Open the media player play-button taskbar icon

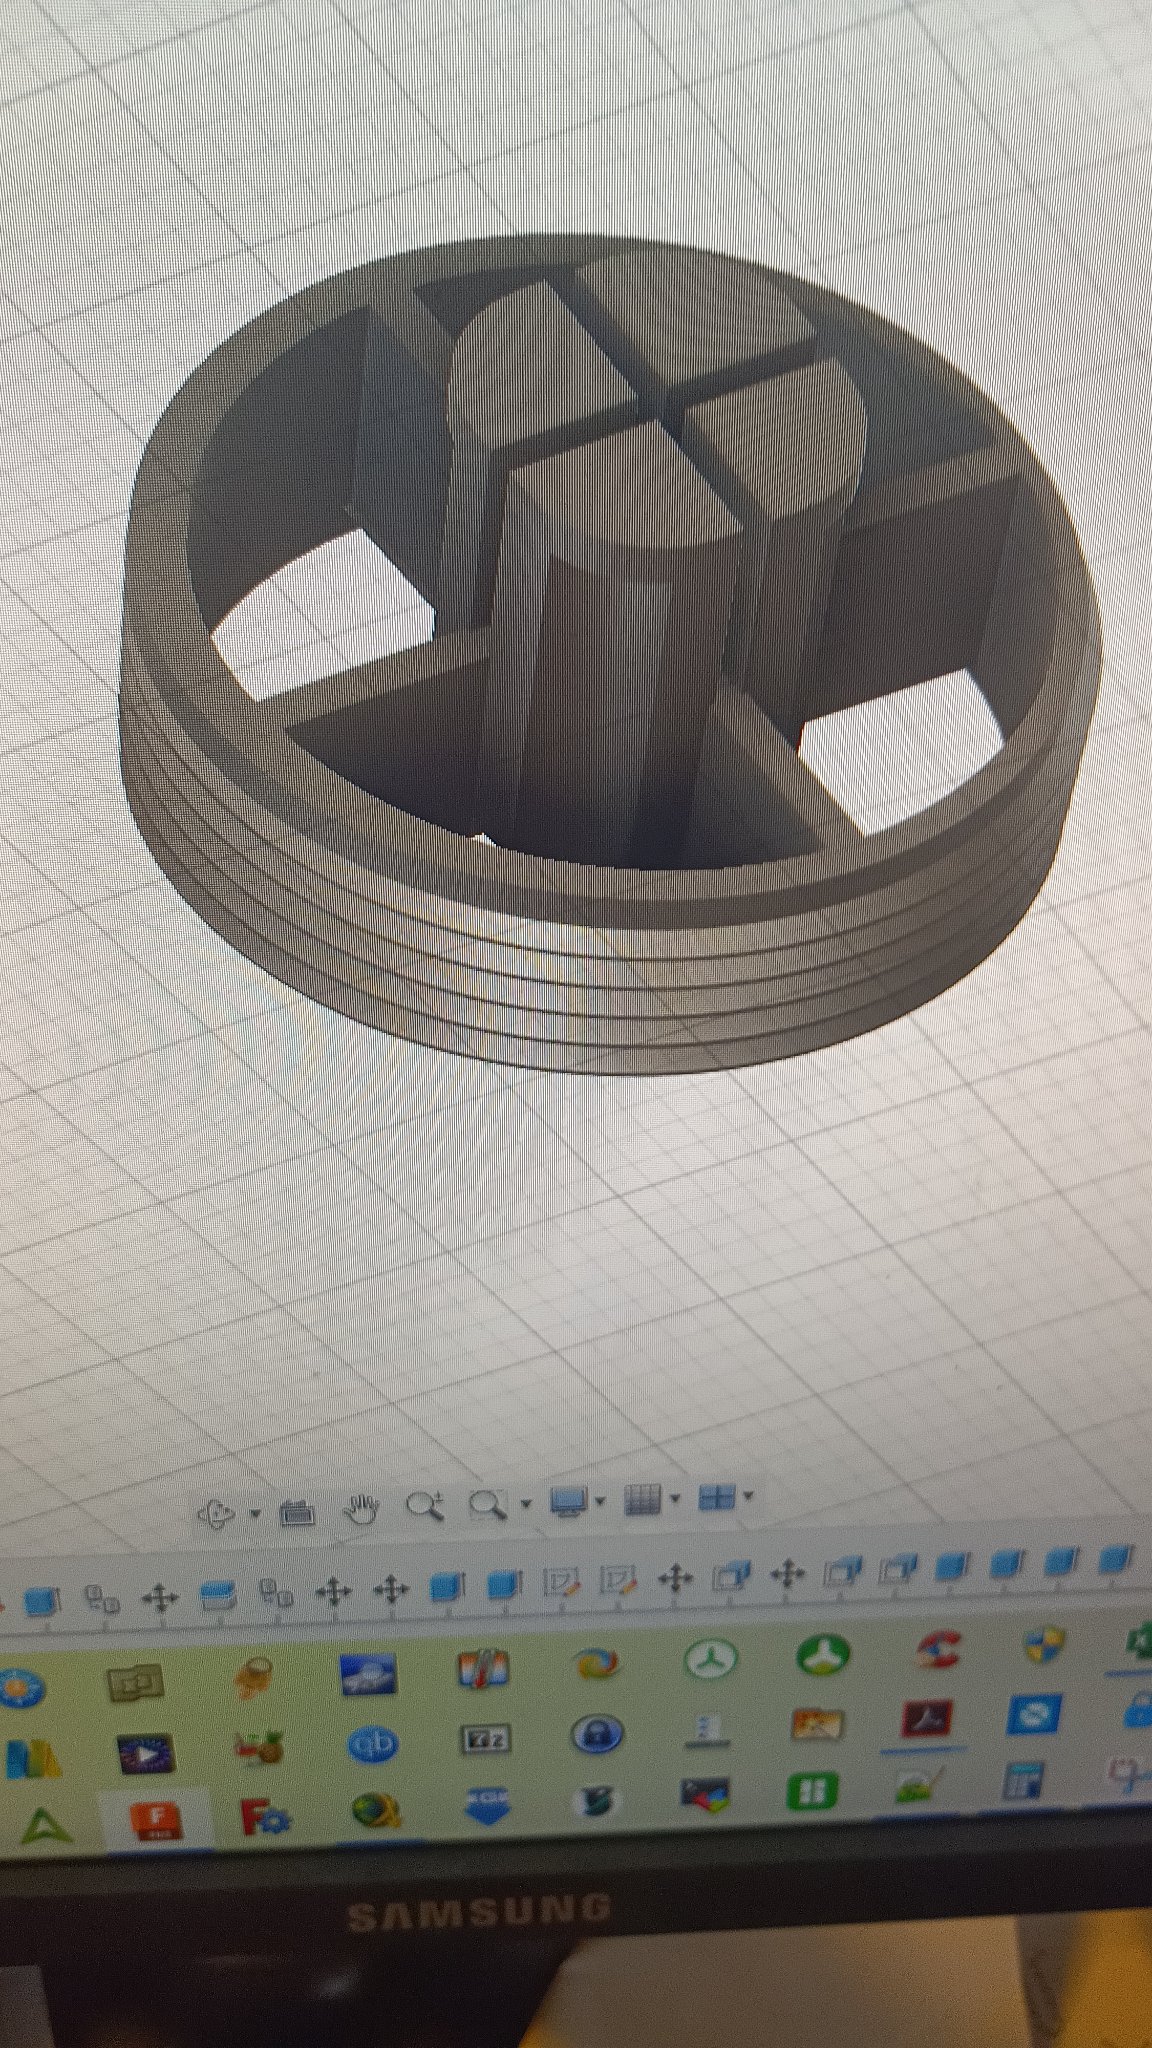click(145, 1755)
